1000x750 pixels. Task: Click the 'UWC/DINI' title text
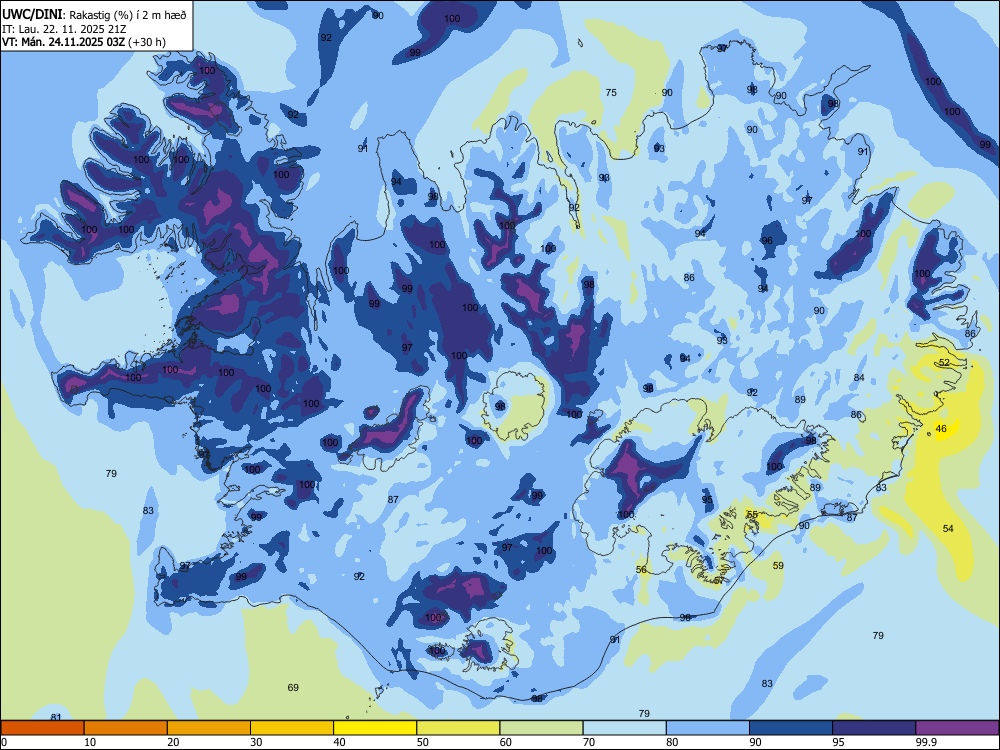click(x=31, y=15)
